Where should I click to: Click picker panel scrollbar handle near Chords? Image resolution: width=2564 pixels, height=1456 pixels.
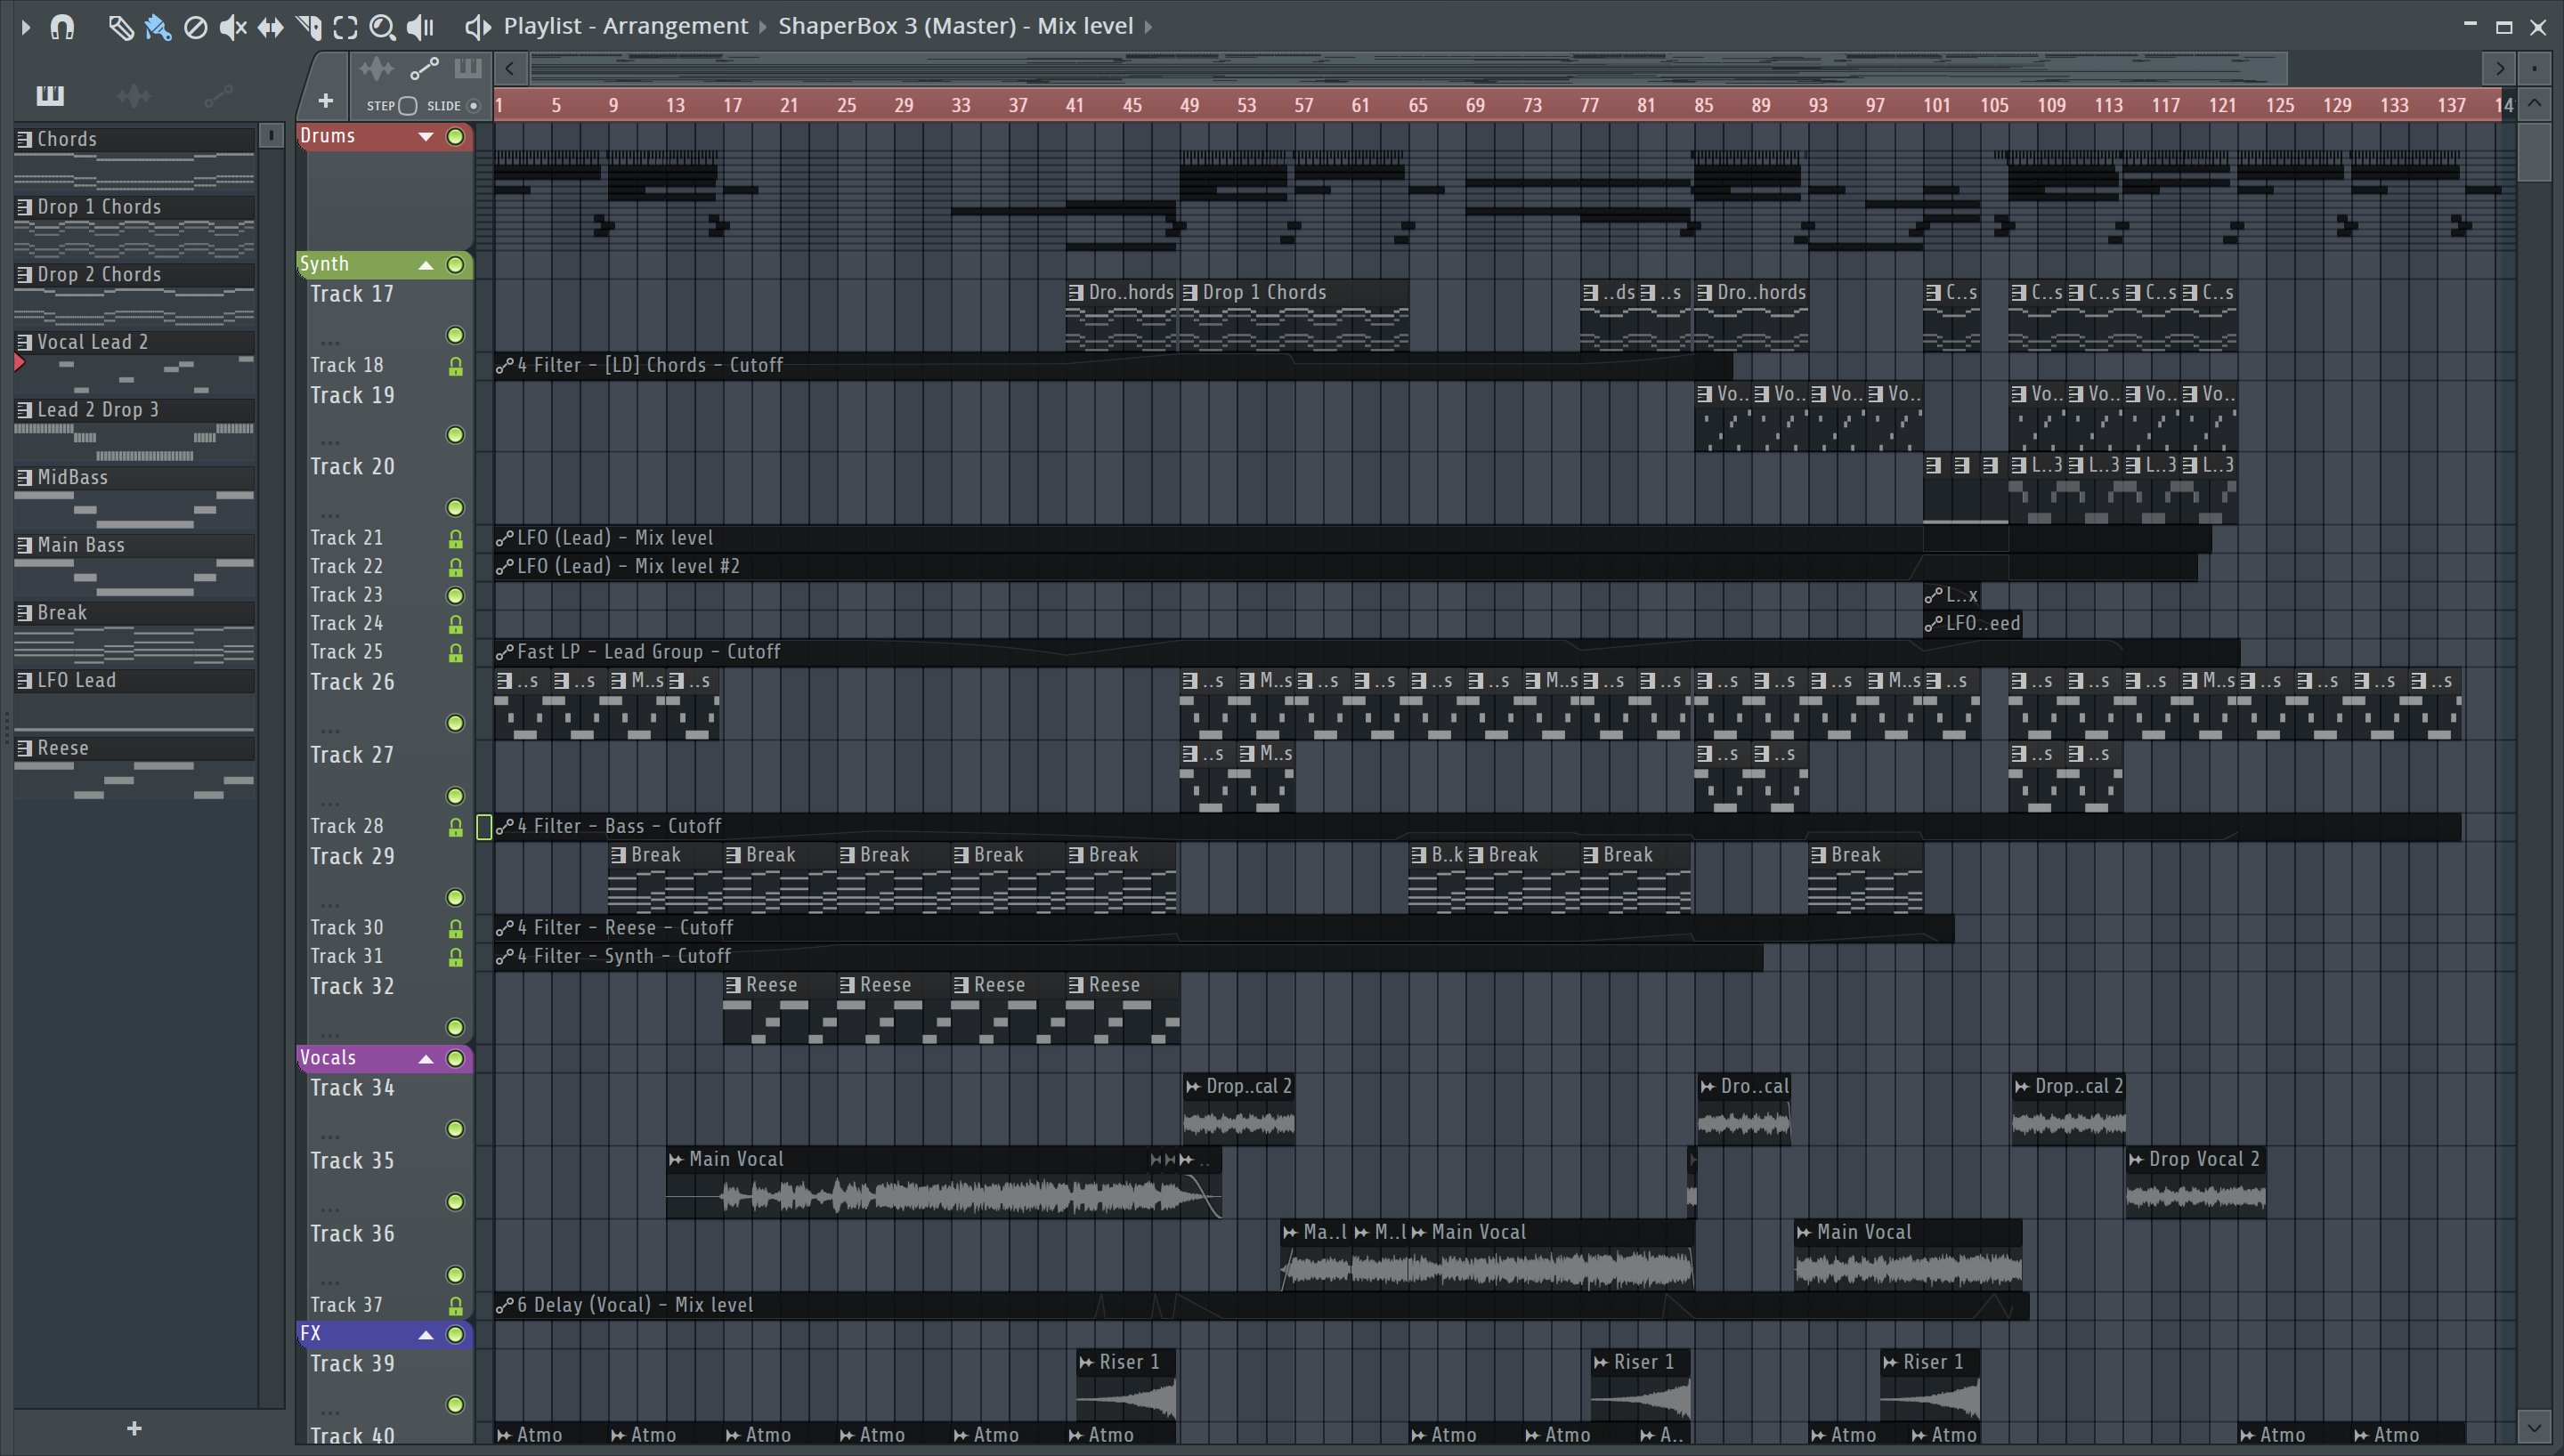click(271, 135)
